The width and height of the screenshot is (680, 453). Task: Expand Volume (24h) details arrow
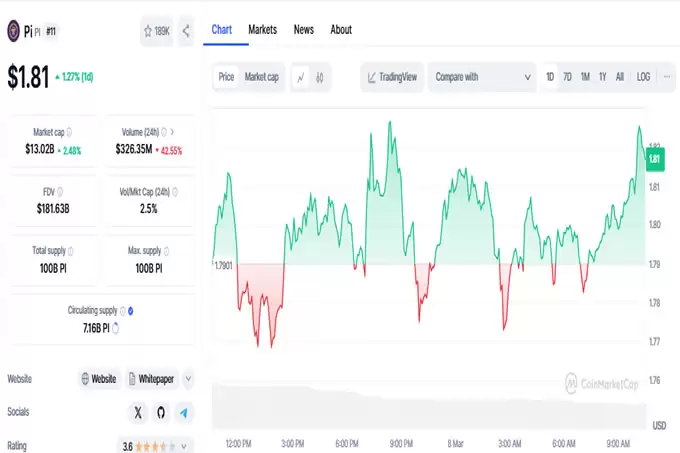coord(172,131)
